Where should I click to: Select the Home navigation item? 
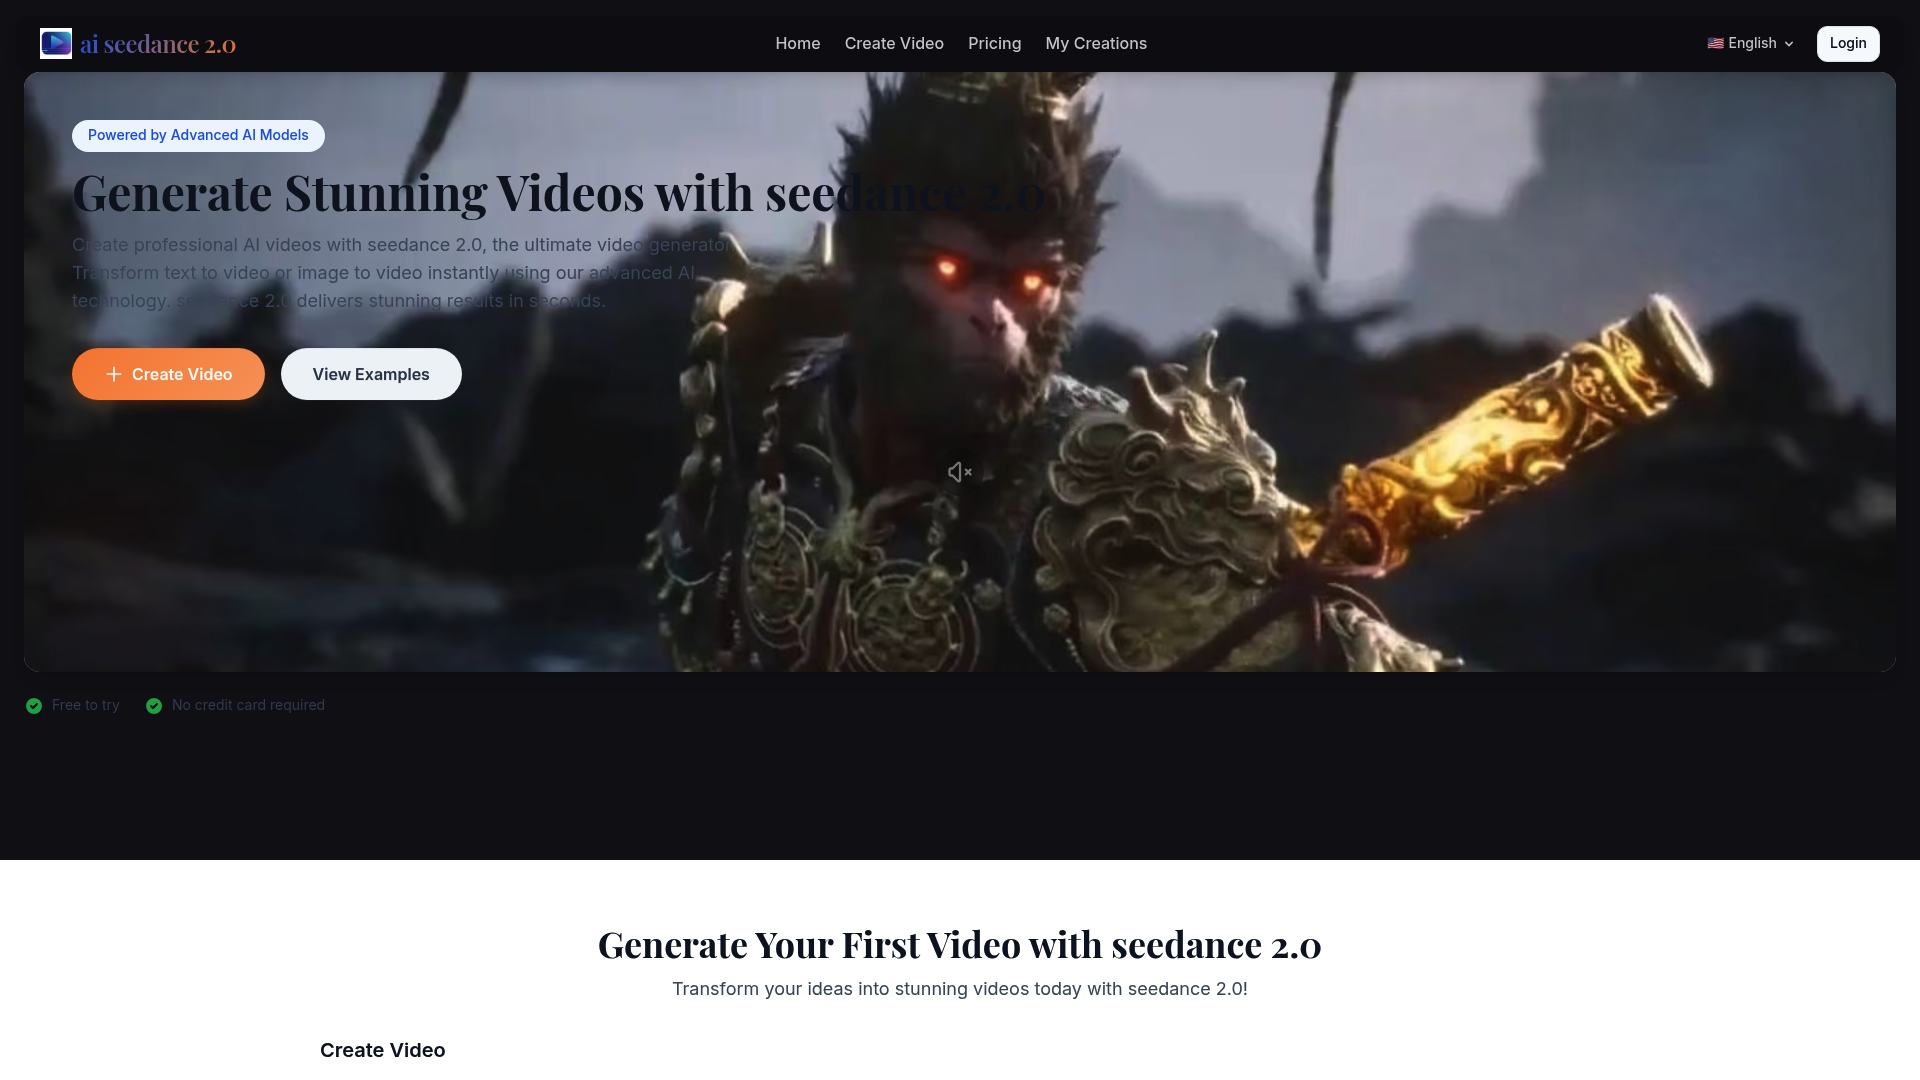[x=797, y=43]
